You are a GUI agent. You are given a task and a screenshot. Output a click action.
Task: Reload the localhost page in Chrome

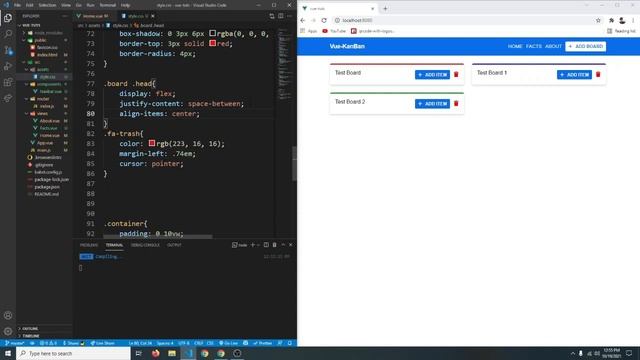click(x=324, y=20)
